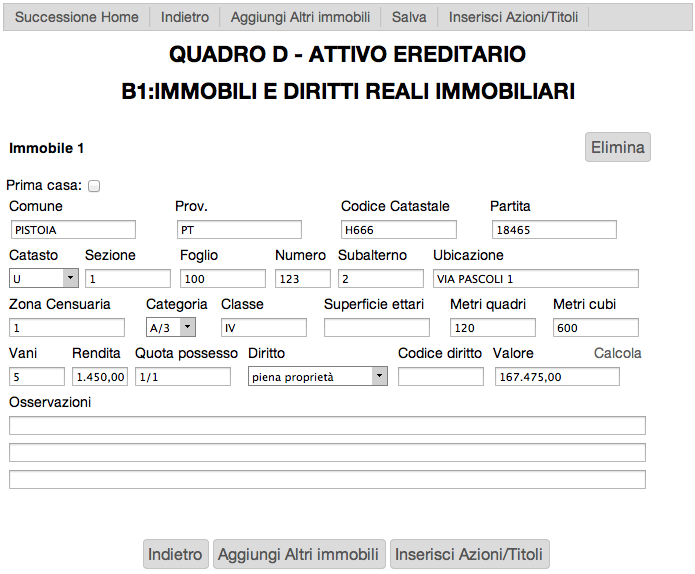695x574 pixels.
Task: Click the first Osservazioni text line
Action: coord(327,426)
